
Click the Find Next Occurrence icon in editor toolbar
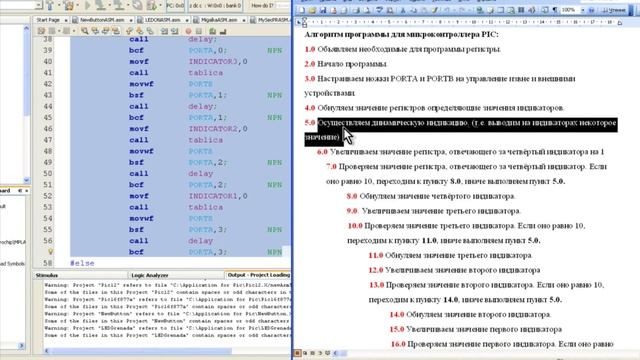[x=106, y=31]
